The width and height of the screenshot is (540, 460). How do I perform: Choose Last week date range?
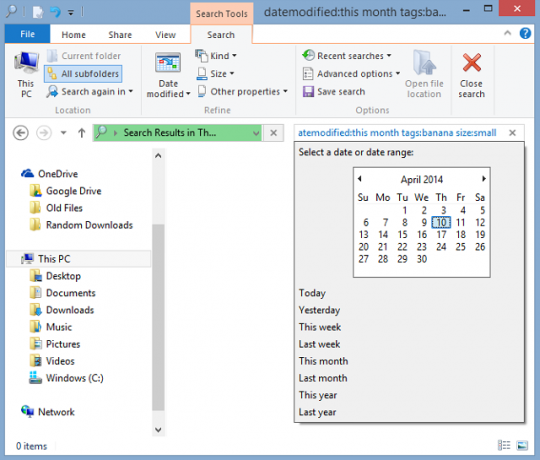pyautogui.click(x=319, y=344)
